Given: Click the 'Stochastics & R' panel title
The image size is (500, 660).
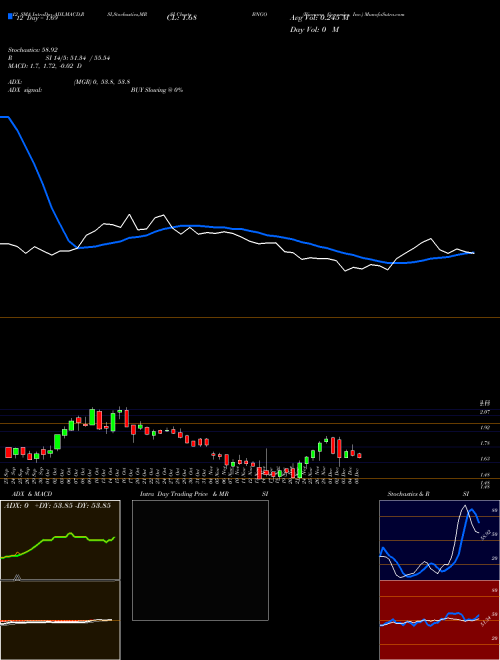Looking at the screenshot, I should [409, 494].
